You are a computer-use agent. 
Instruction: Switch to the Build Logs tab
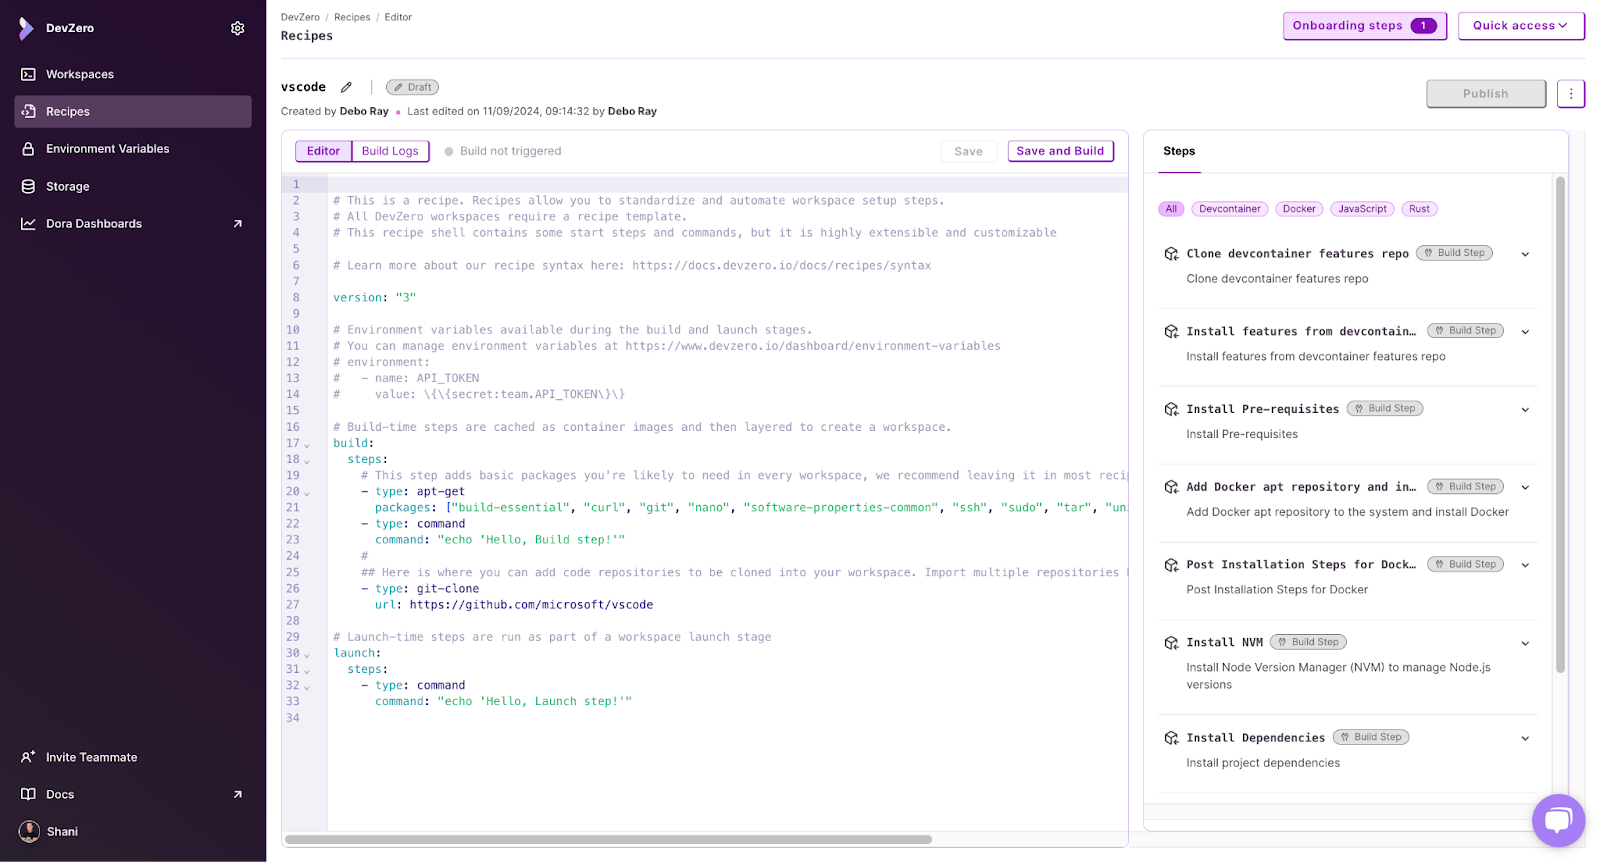tap(390, 151)
